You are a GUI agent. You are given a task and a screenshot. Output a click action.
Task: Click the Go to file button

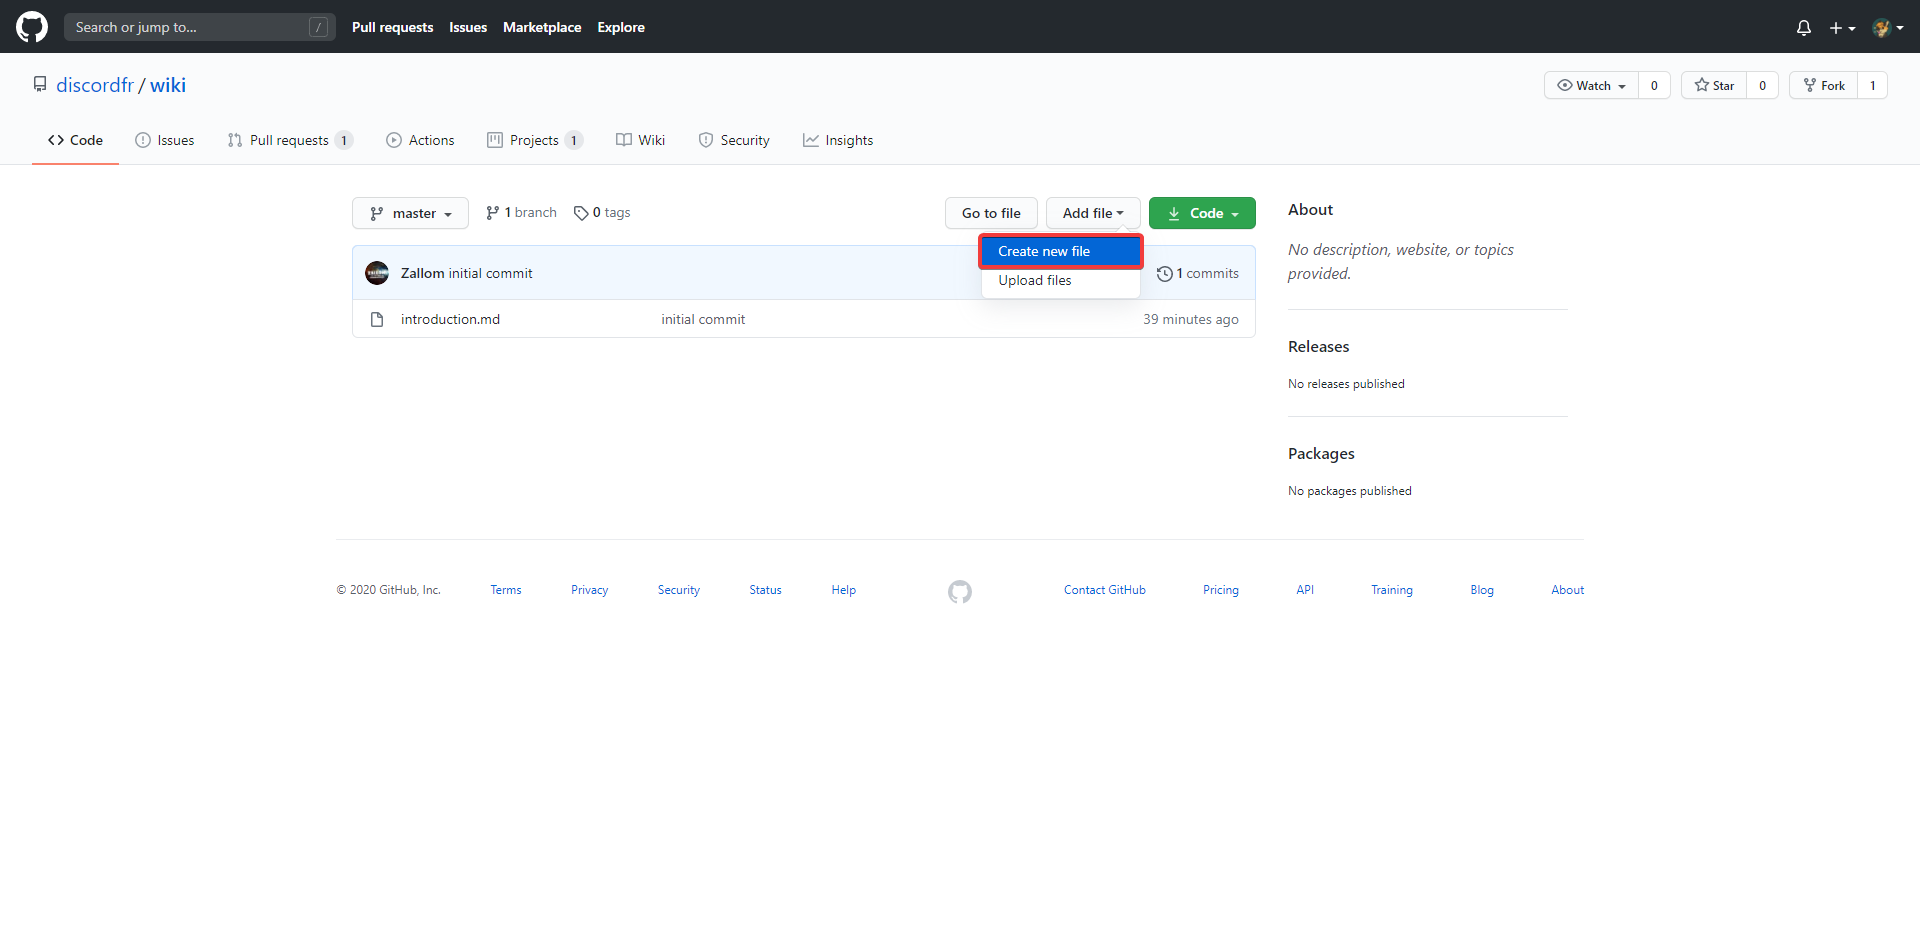pyautogui.click(x=991, y=213)
